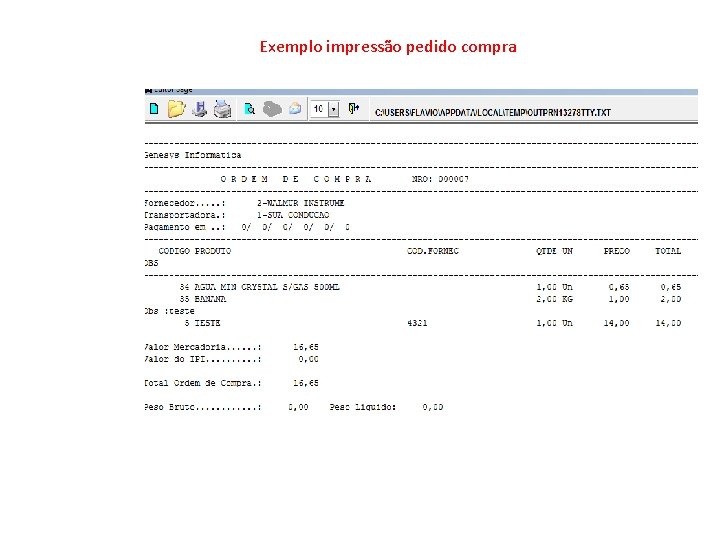The width and height of the screenshot is (720, 540).
Task: Select the 'BANANA' product row
Action: click(430, 299)
